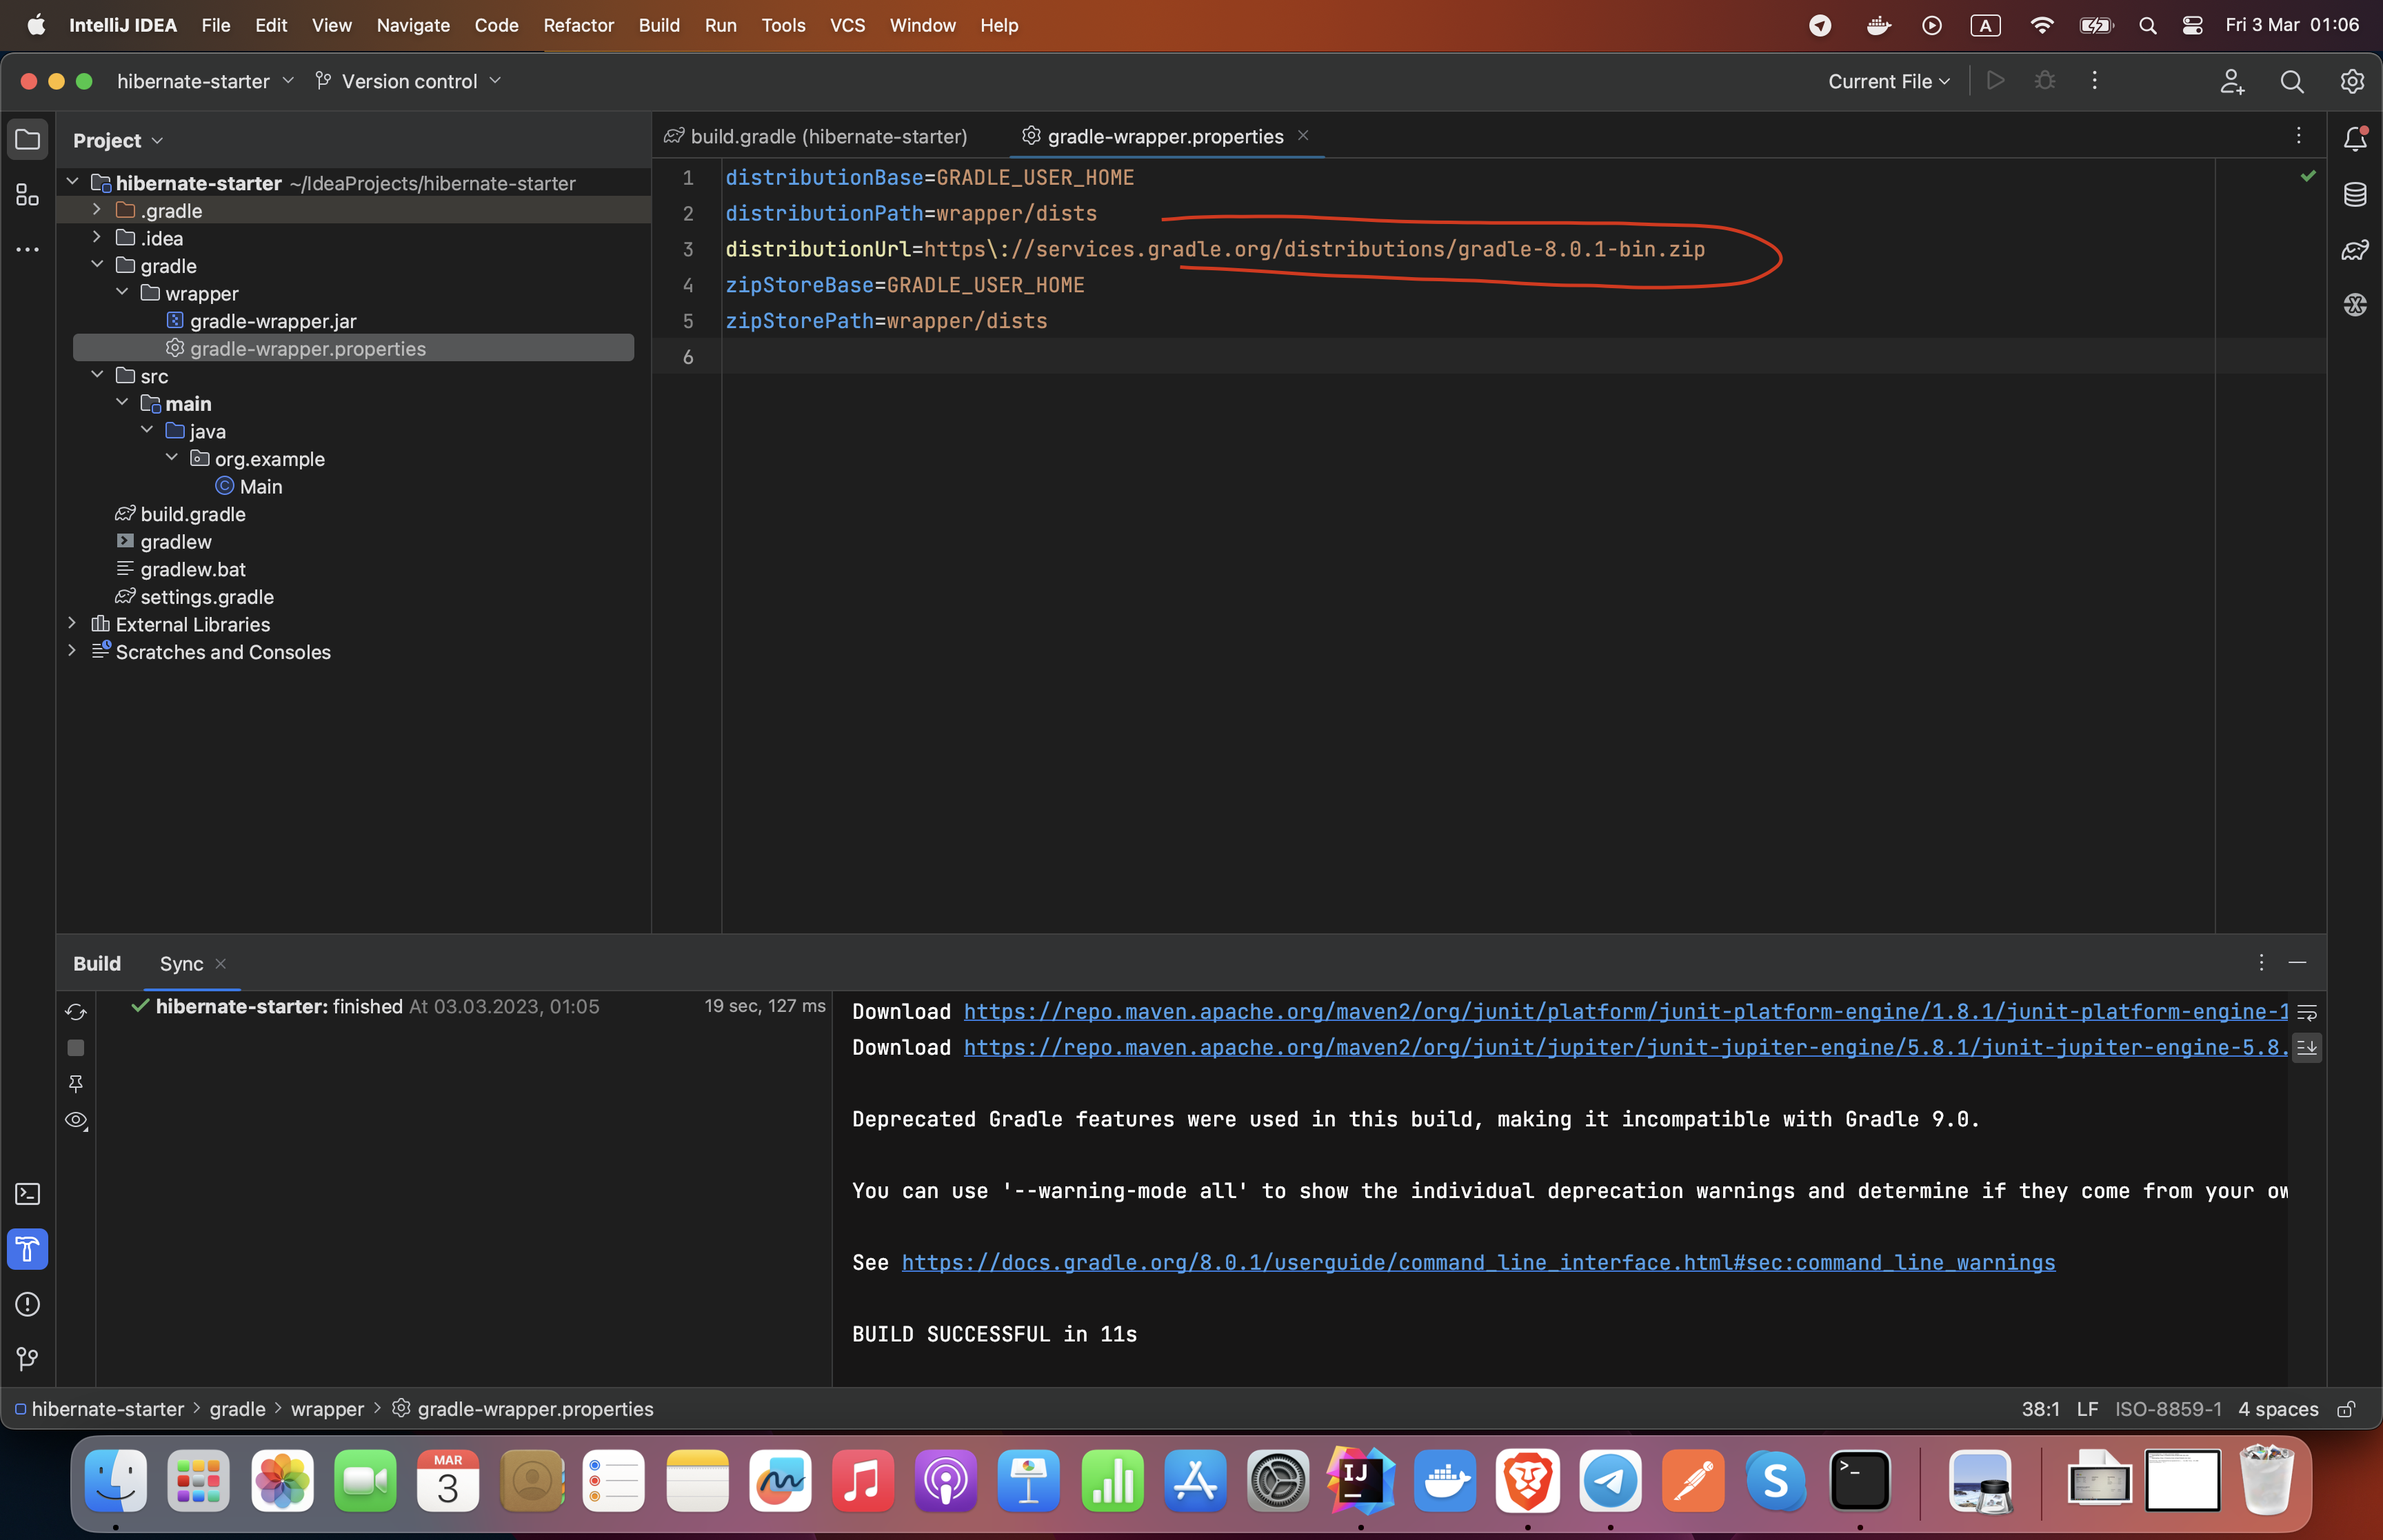
Task: Open the Structure tool window icon
Action: (27, 195)
